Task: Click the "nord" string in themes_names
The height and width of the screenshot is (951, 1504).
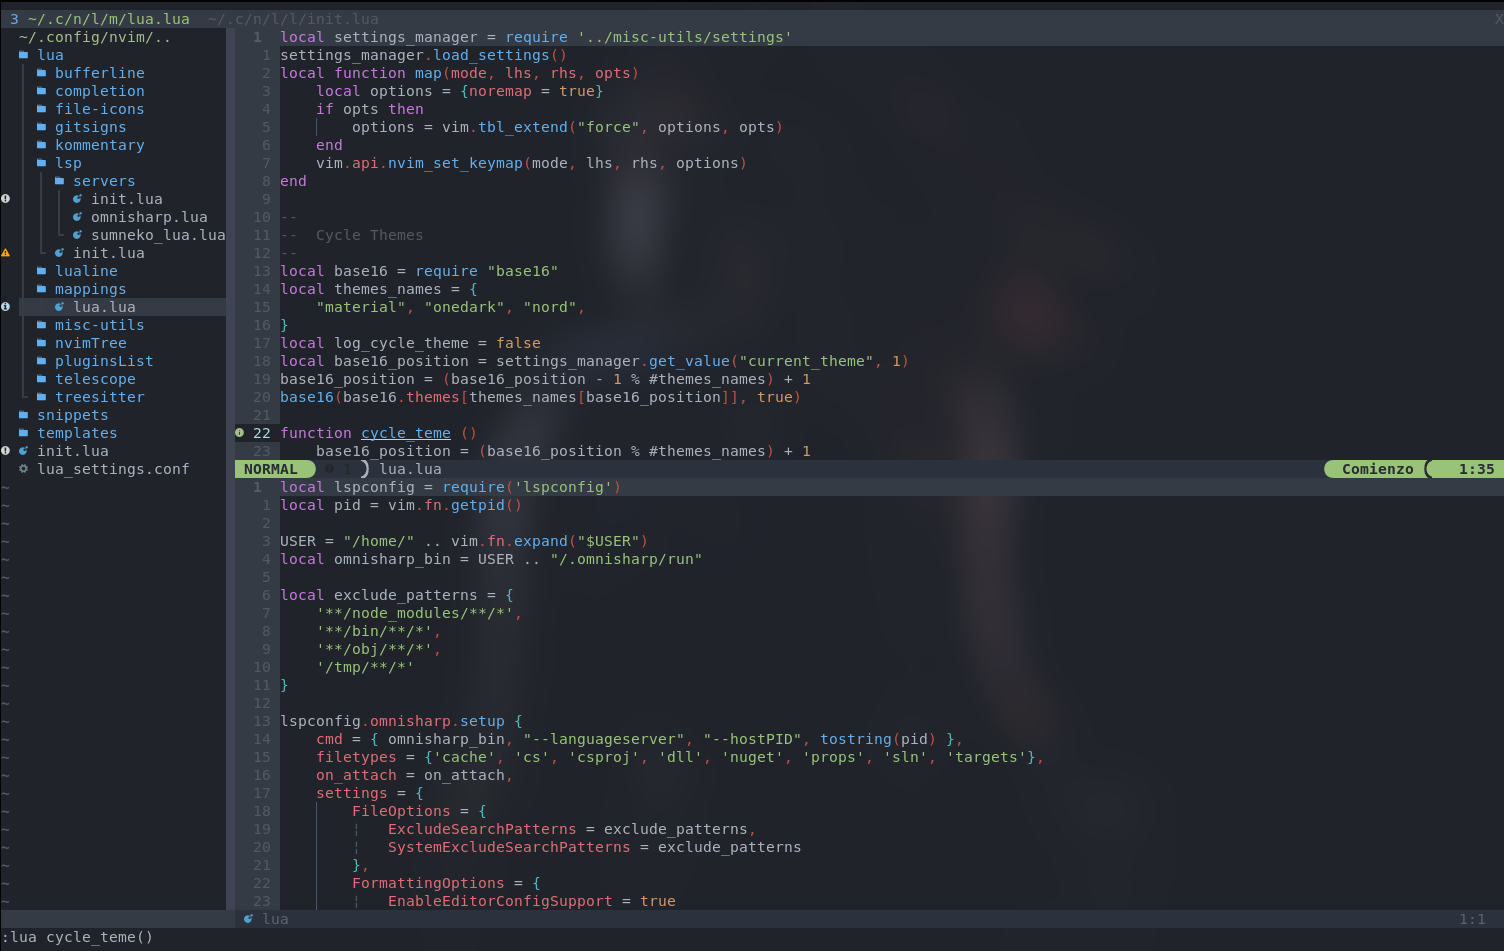Action: pos(550,307)
